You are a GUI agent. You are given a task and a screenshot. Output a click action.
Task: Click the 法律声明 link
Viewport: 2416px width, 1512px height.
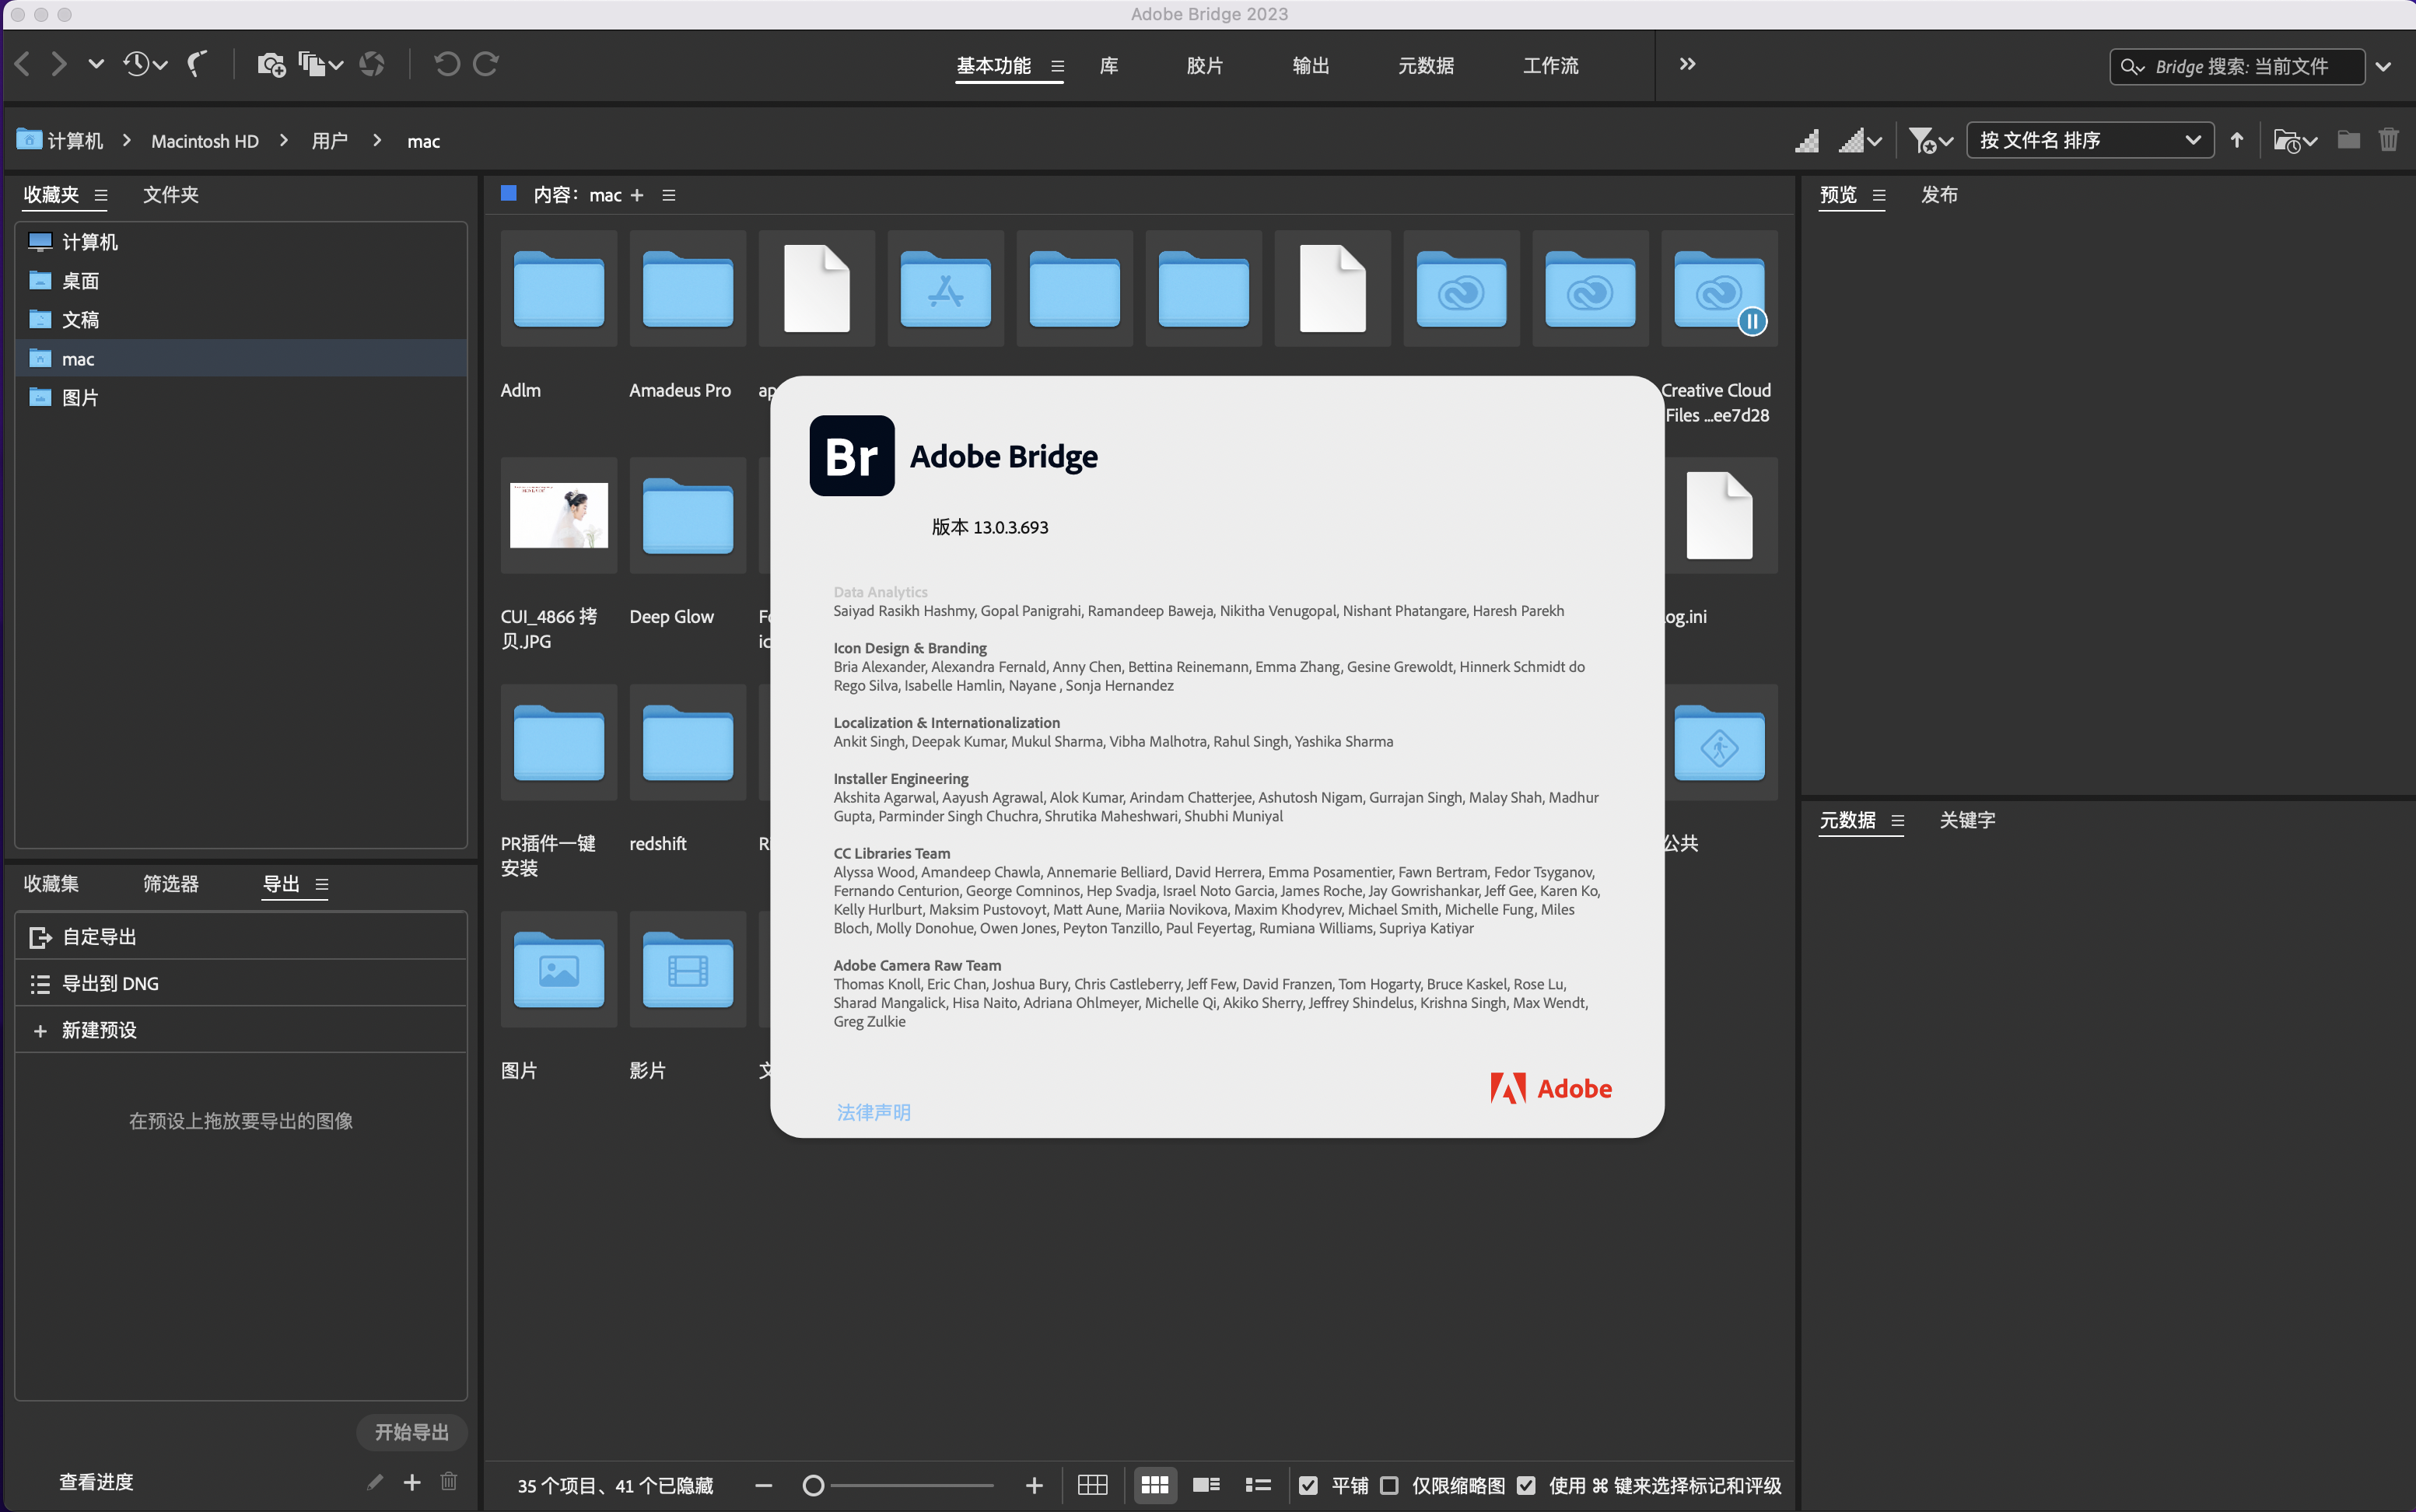(873, 1112)
